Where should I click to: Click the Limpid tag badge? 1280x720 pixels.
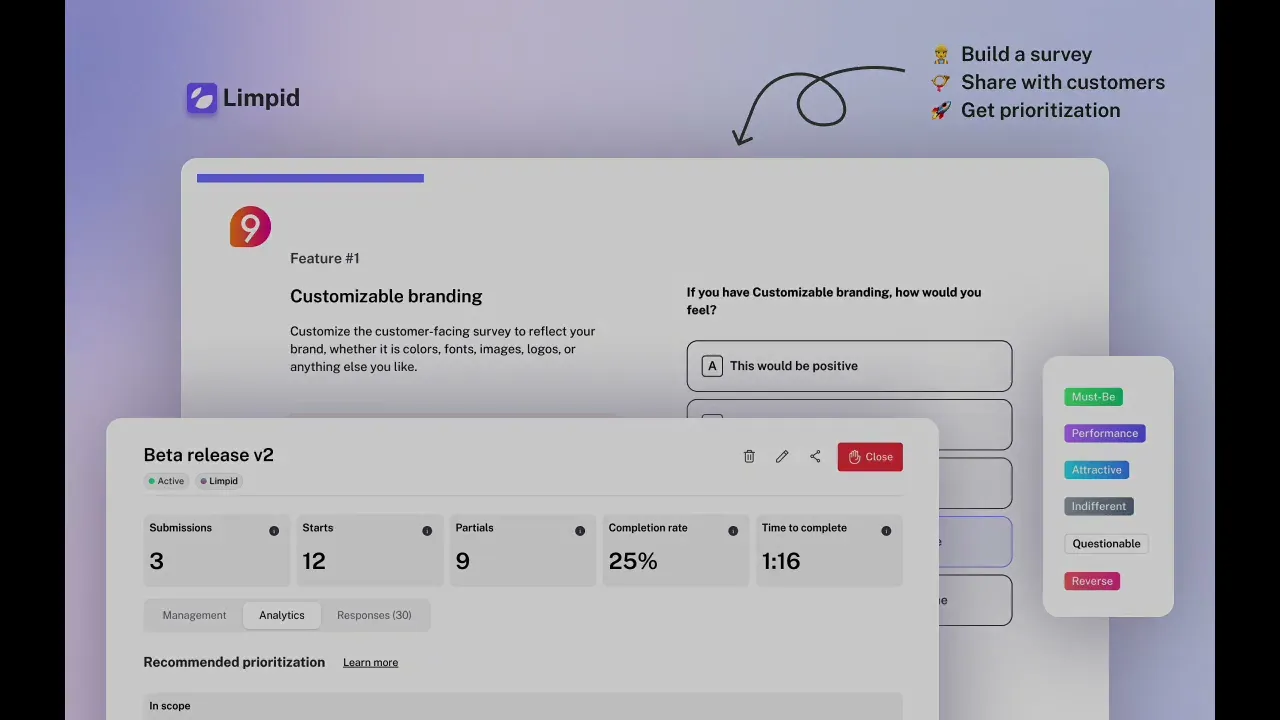pyautogui.click(x=219, y=481)
